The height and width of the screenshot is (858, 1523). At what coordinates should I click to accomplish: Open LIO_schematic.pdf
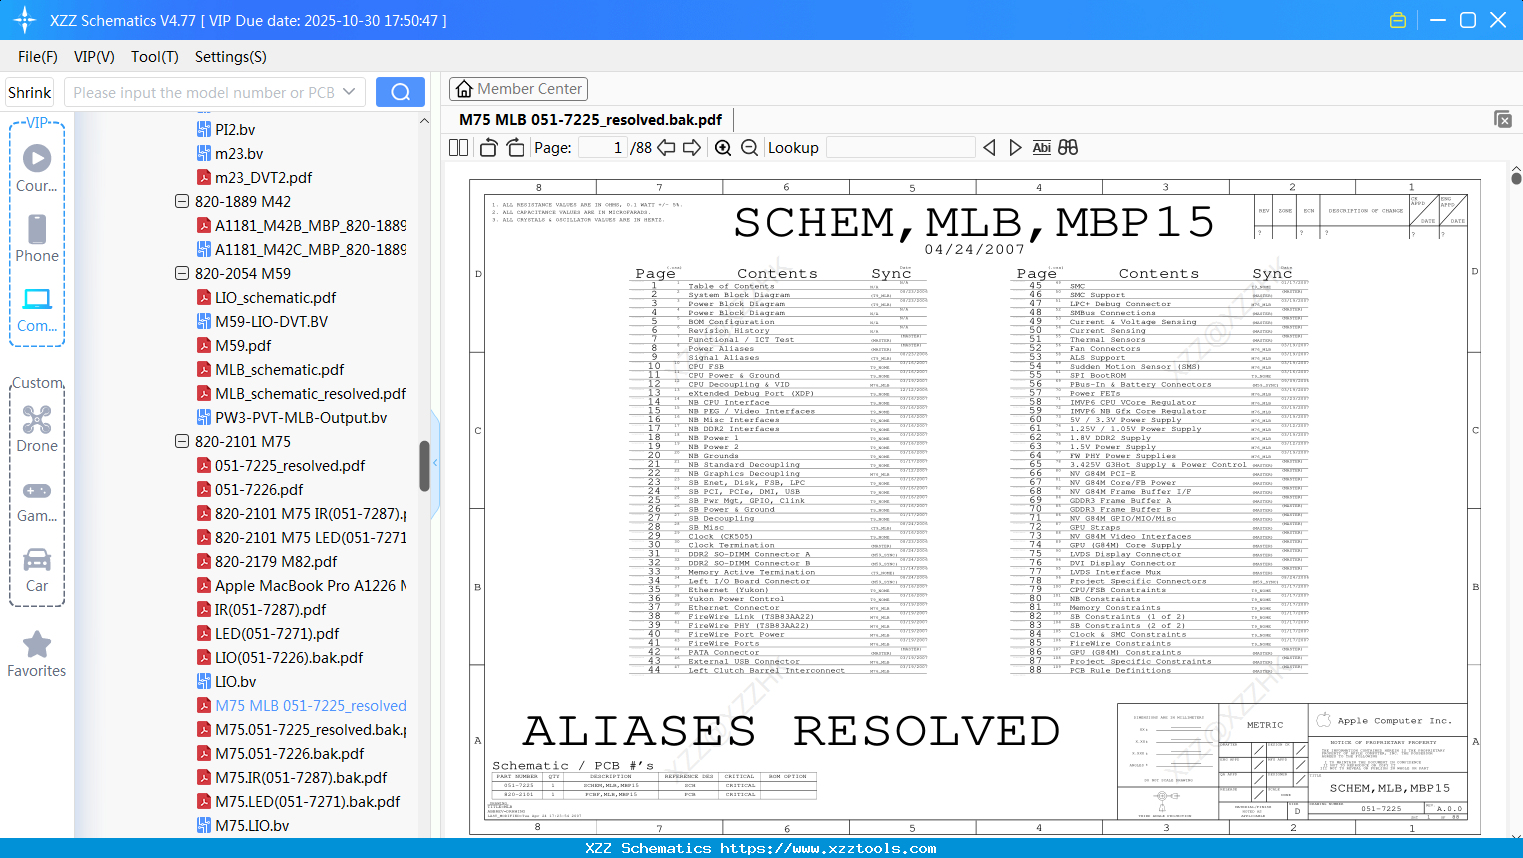click(x=275, y=297)
